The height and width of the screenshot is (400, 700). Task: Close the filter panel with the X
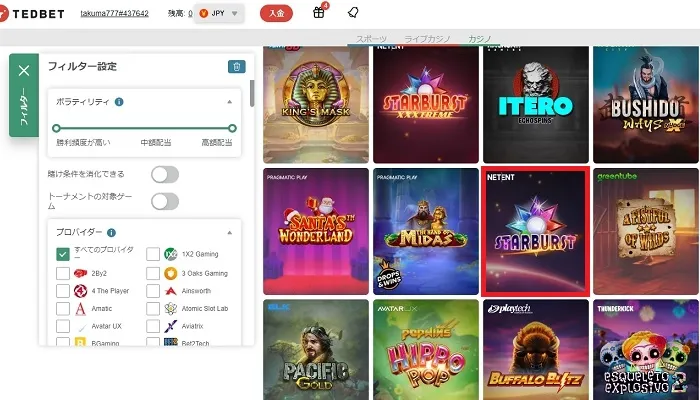pos(24,71)
